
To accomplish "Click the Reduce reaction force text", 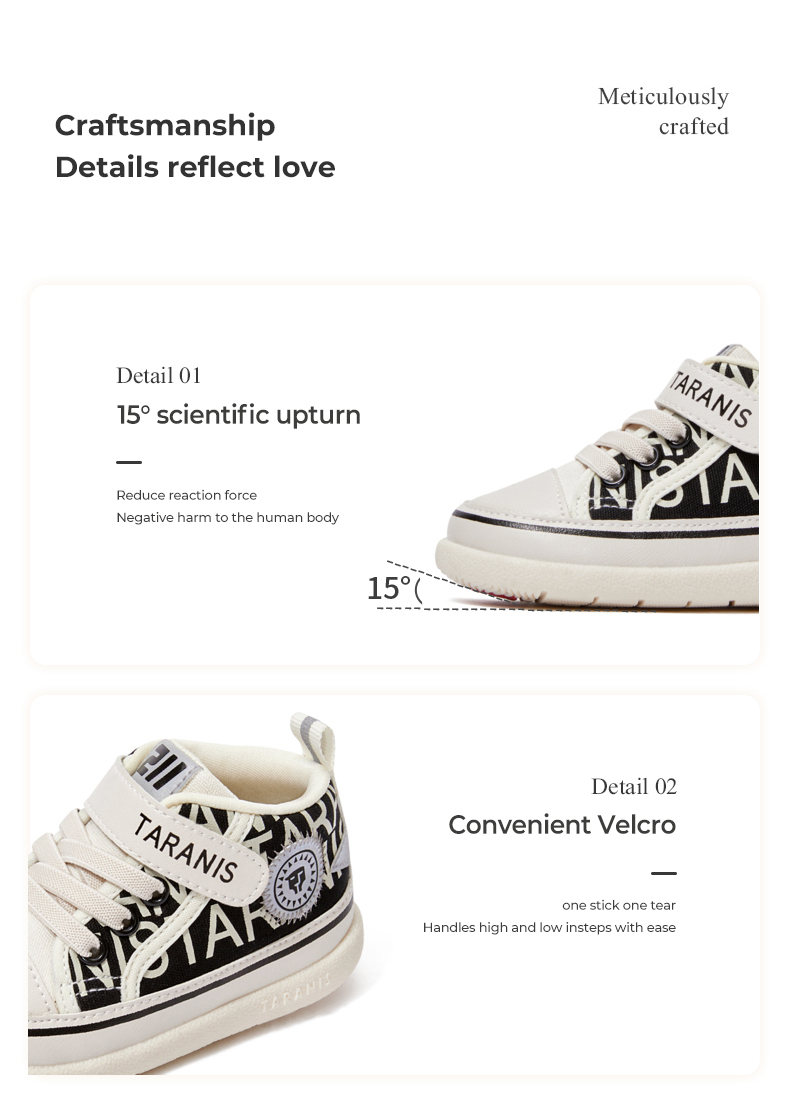I will 186,495.
